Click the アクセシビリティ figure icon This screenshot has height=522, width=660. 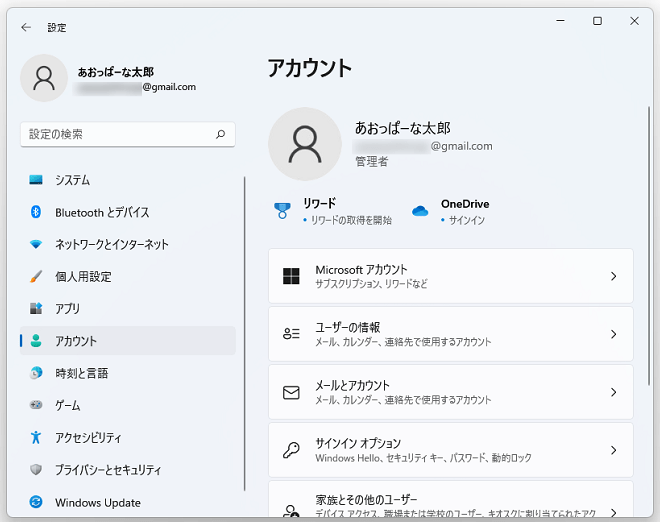[x=36, y=437]
